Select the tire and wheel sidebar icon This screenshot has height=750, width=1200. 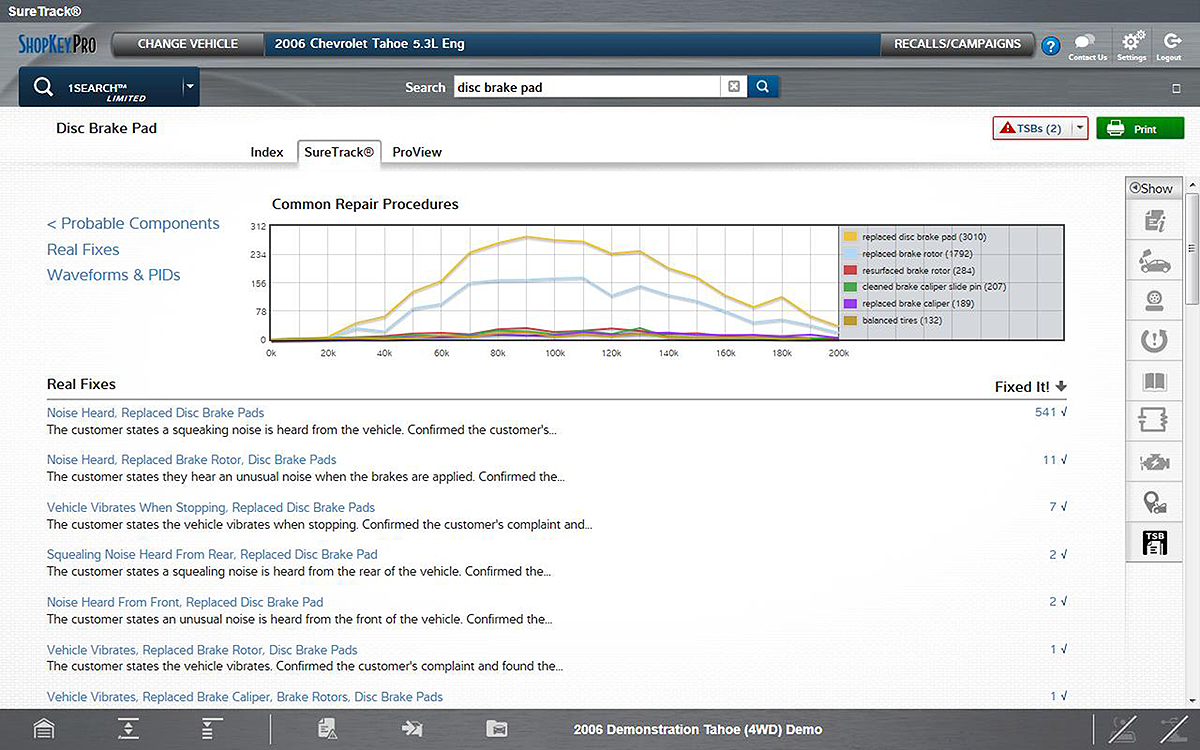click(x=1154, y=301)
